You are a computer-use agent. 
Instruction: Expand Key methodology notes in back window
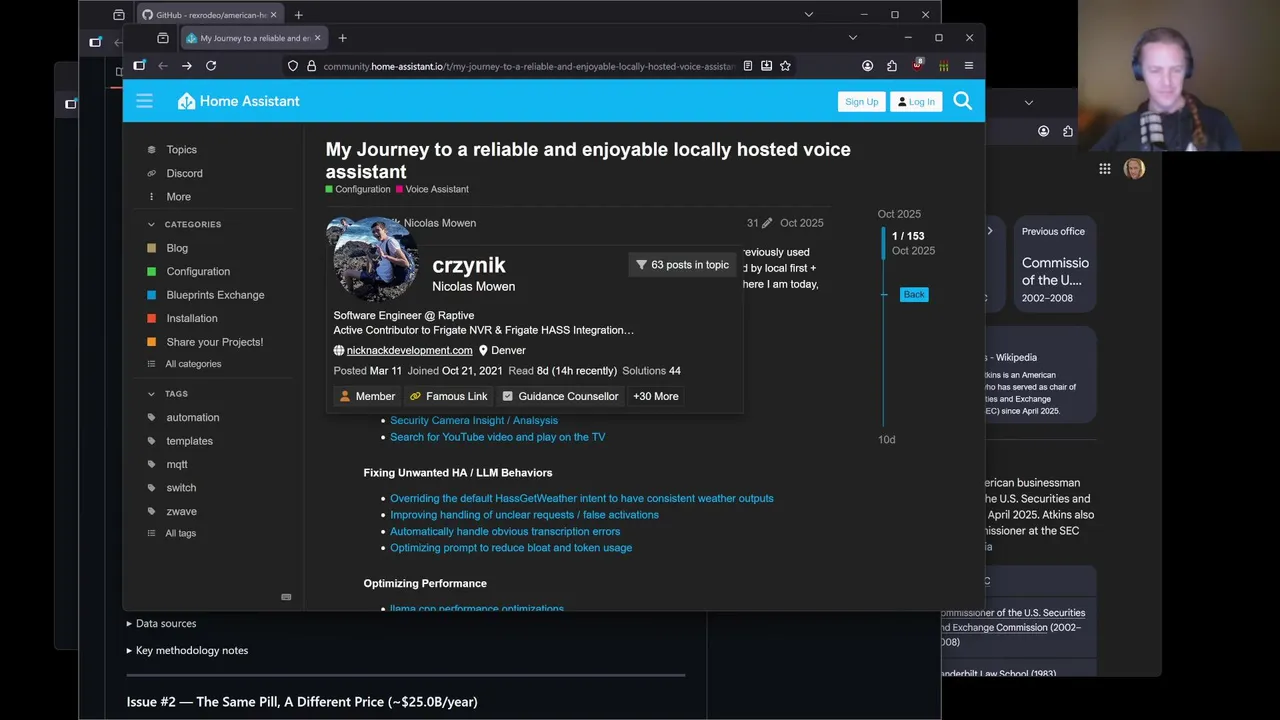pos(187,650)
